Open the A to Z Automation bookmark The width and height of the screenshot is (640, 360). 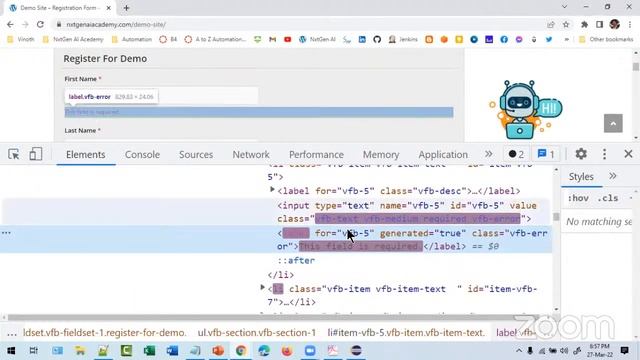[215, 39]
